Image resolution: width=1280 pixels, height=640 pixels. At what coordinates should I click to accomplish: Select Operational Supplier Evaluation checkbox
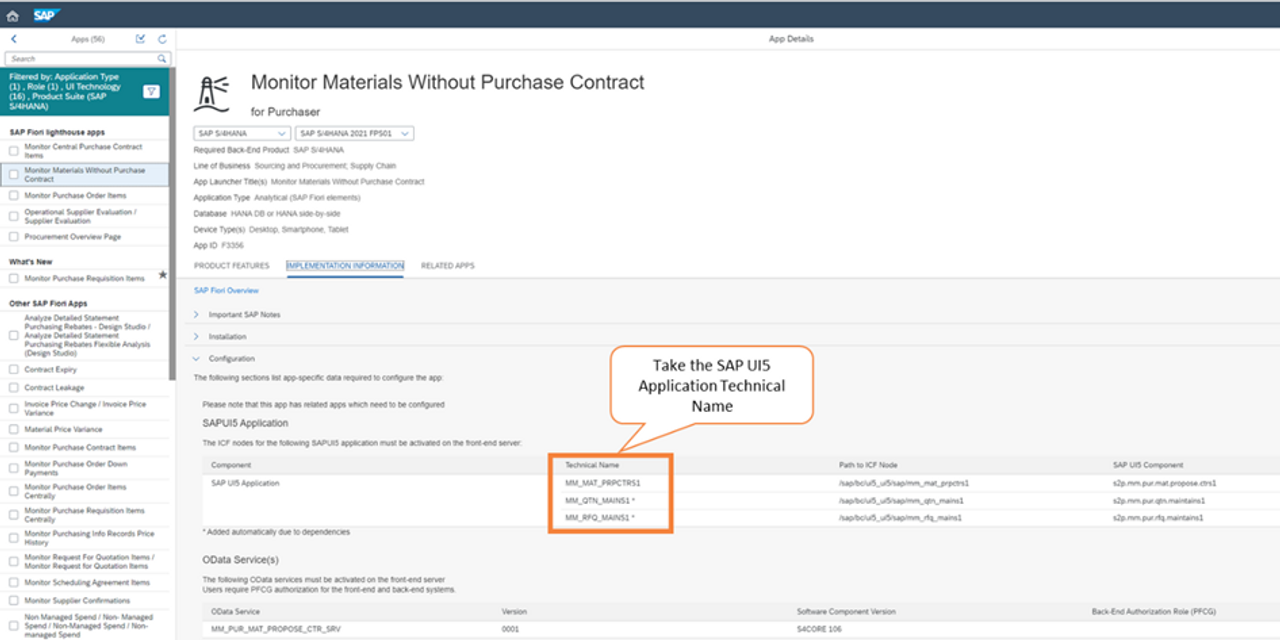(x=13, y=216)
